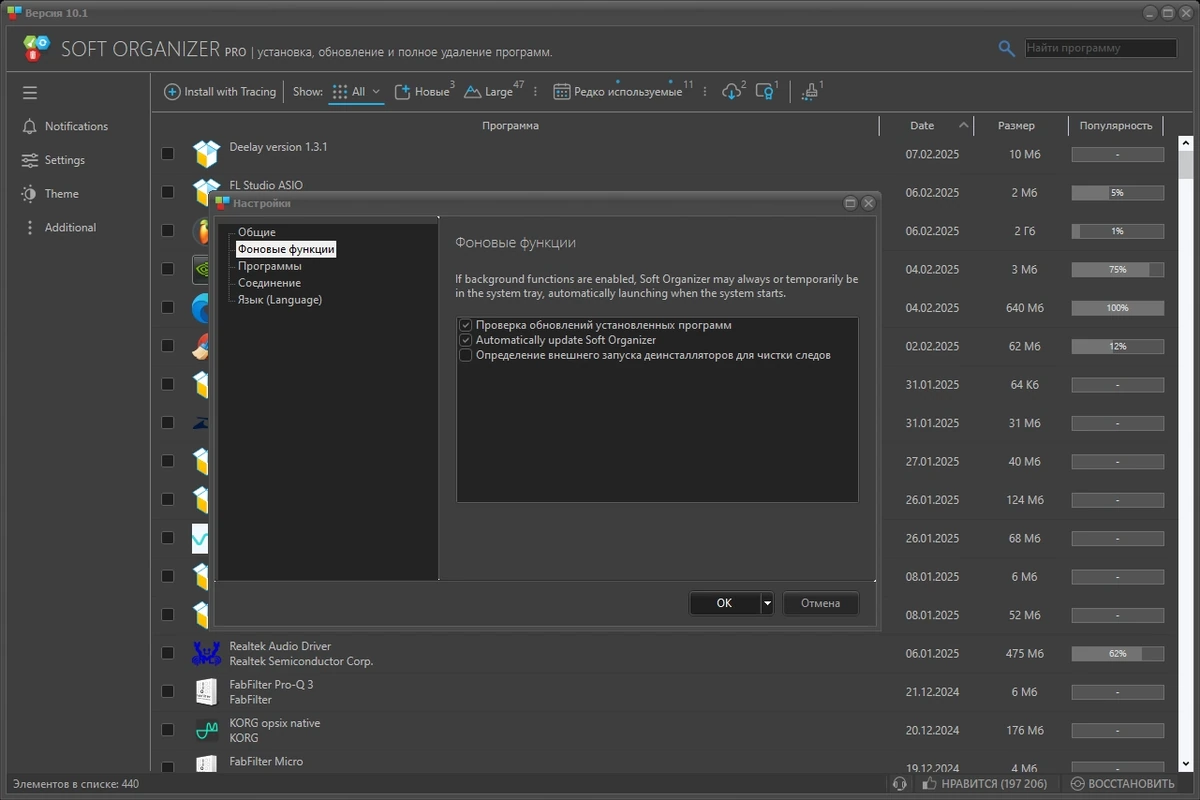Click the broom cleanup icon in toolbar
The height and width of the screenshot is (800, 1200).
810,92
